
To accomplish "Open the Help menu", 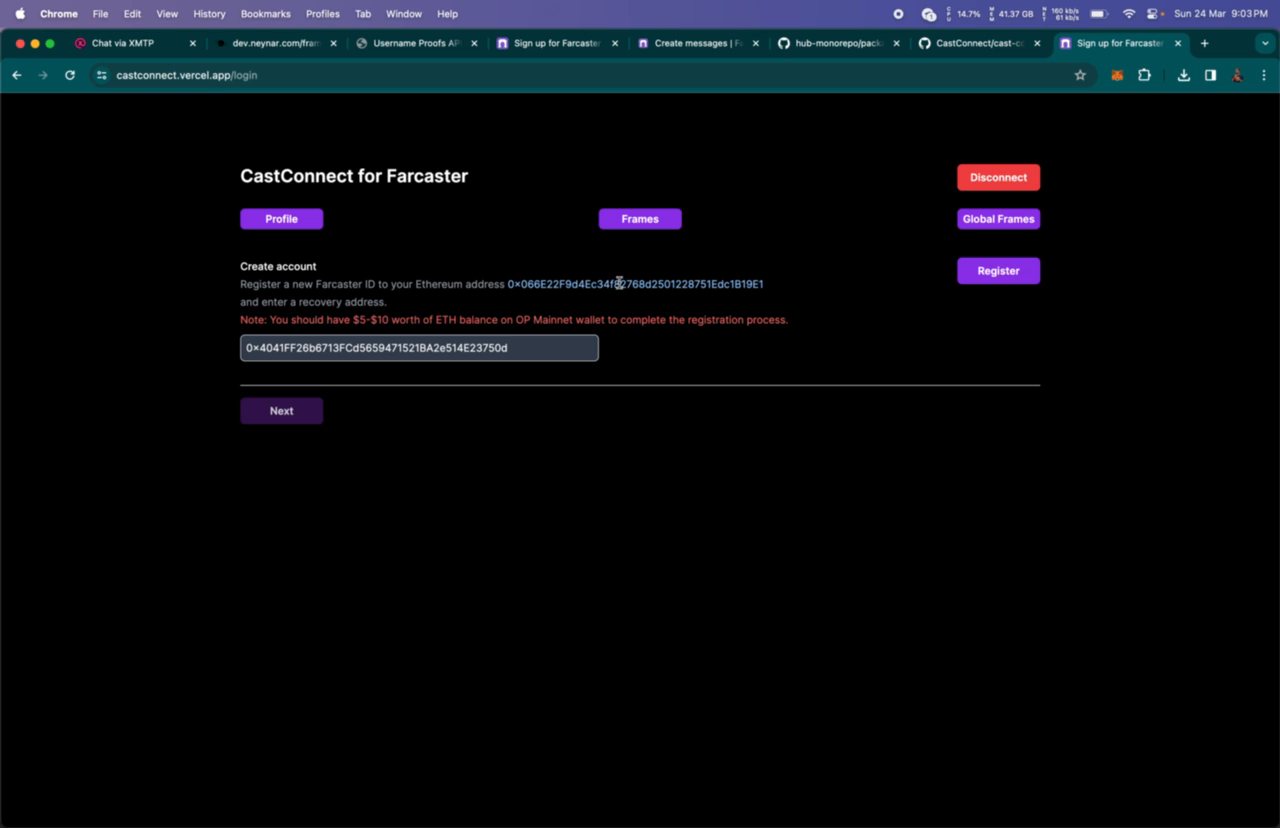I will click(x=447, y=14).
